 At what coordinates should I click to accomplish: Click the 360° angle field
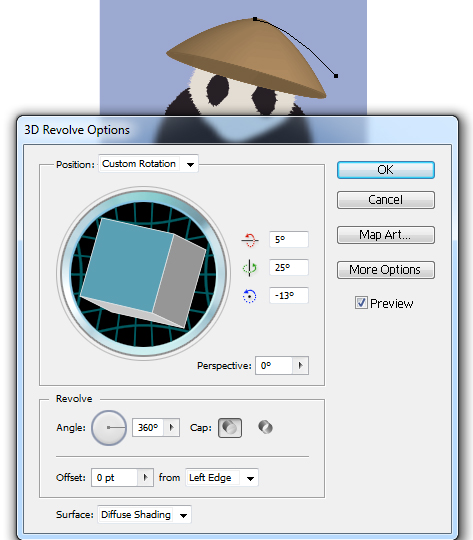pos(148,428)
